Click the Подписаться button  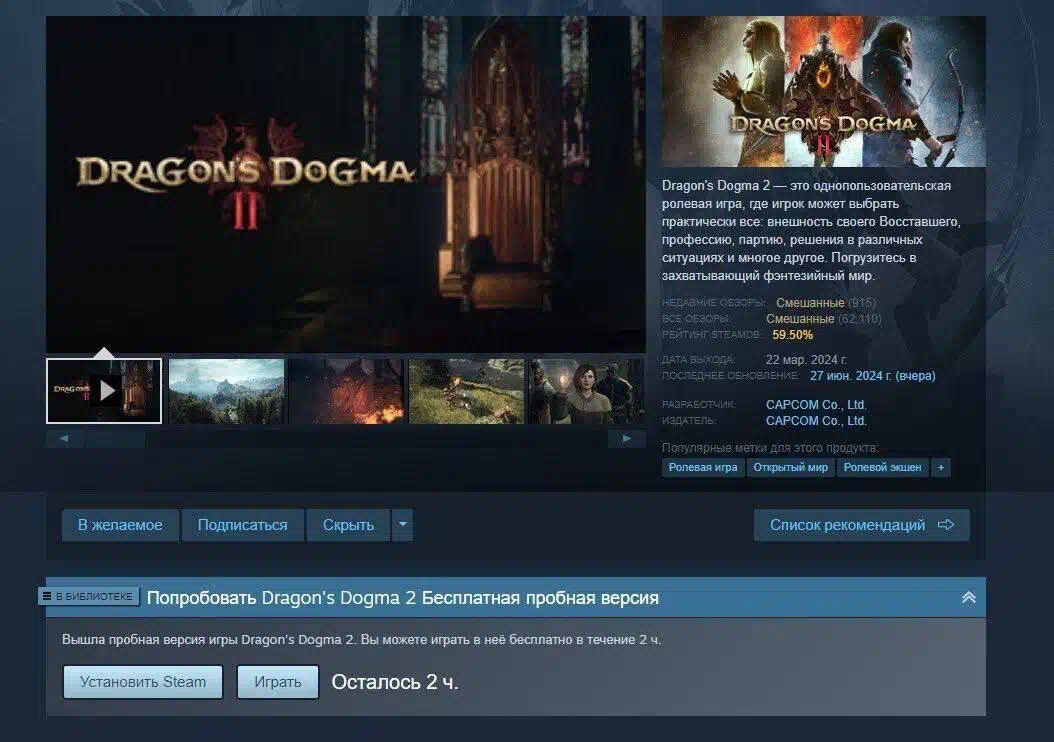pyautogui.click(x=242, y=525)
